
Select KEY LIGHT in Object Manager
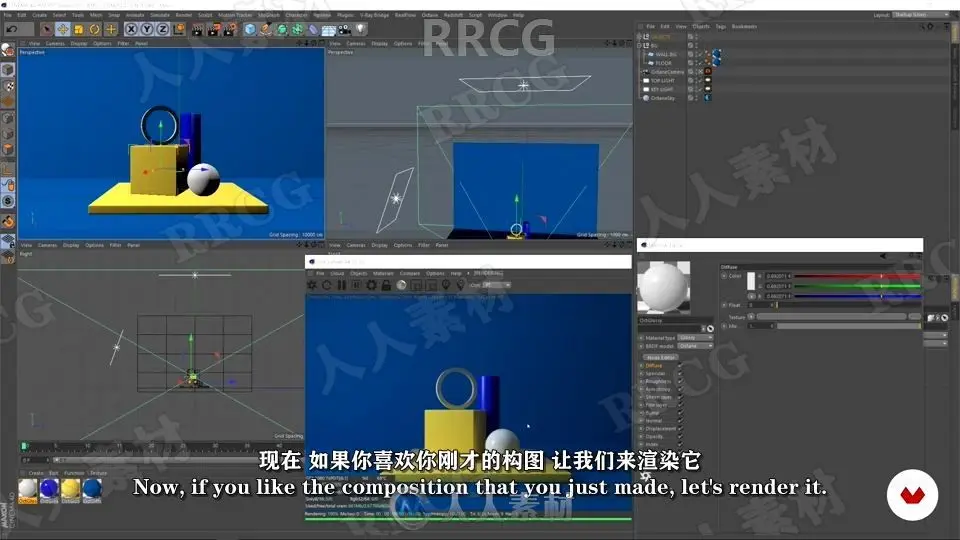(662, 89)
